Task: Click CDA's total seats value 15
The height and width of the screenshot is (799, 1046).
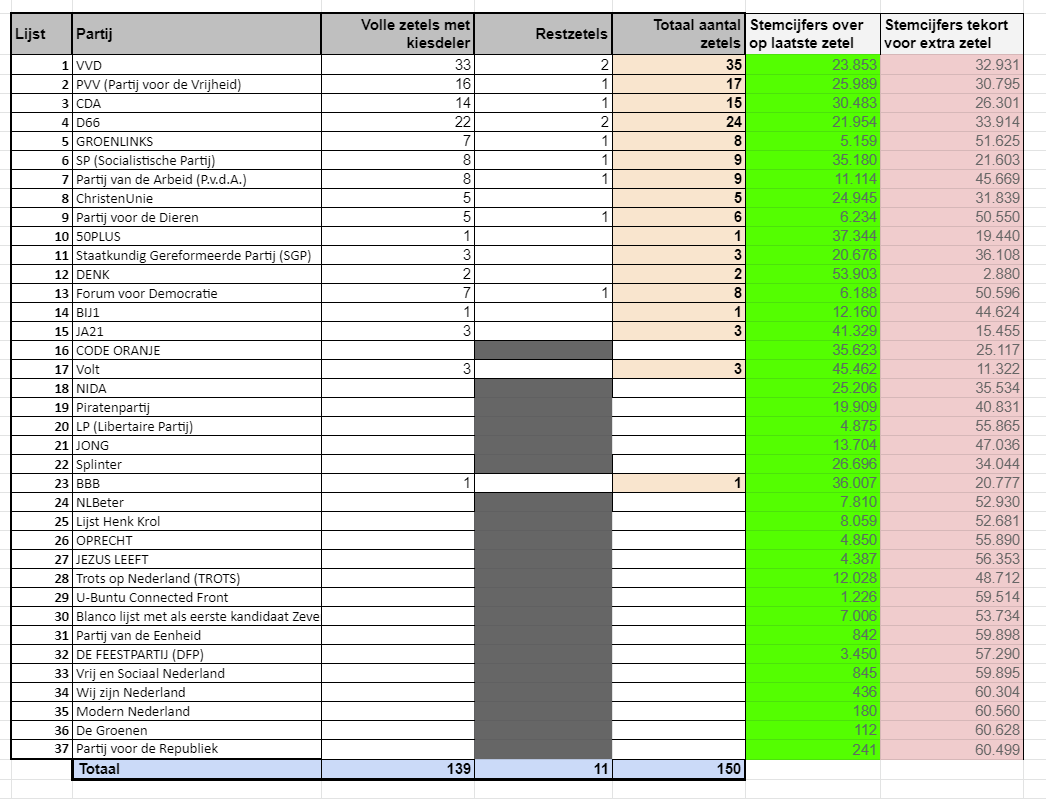Action: 678,103
